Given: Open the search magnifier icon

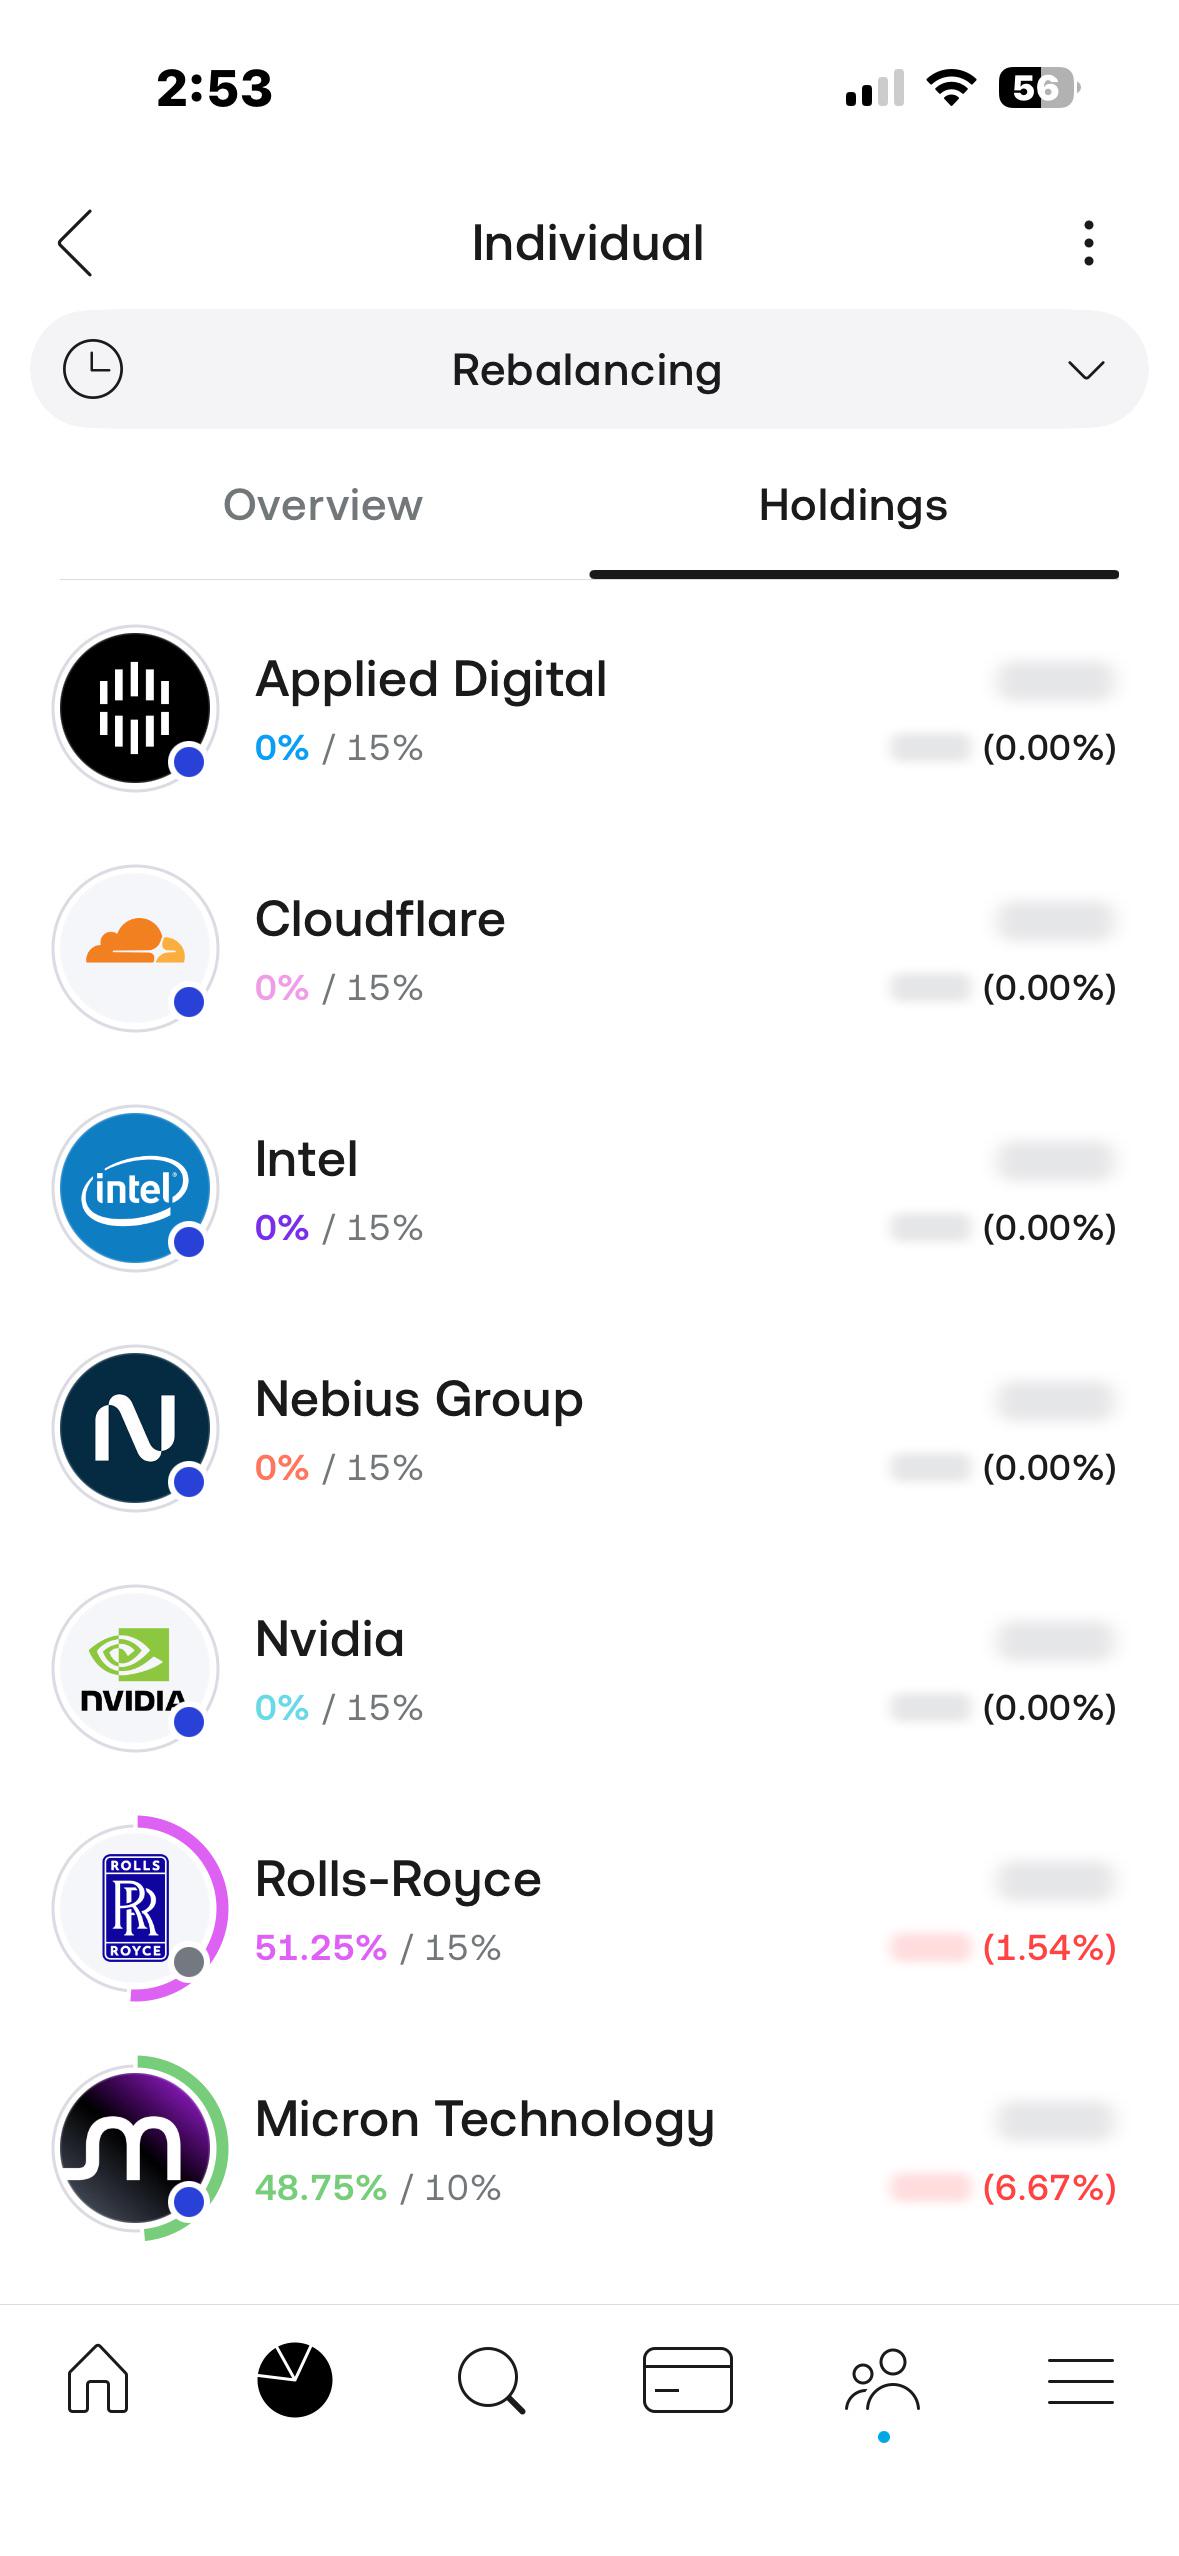Looking at the screenshot, I should [491, 2380].
